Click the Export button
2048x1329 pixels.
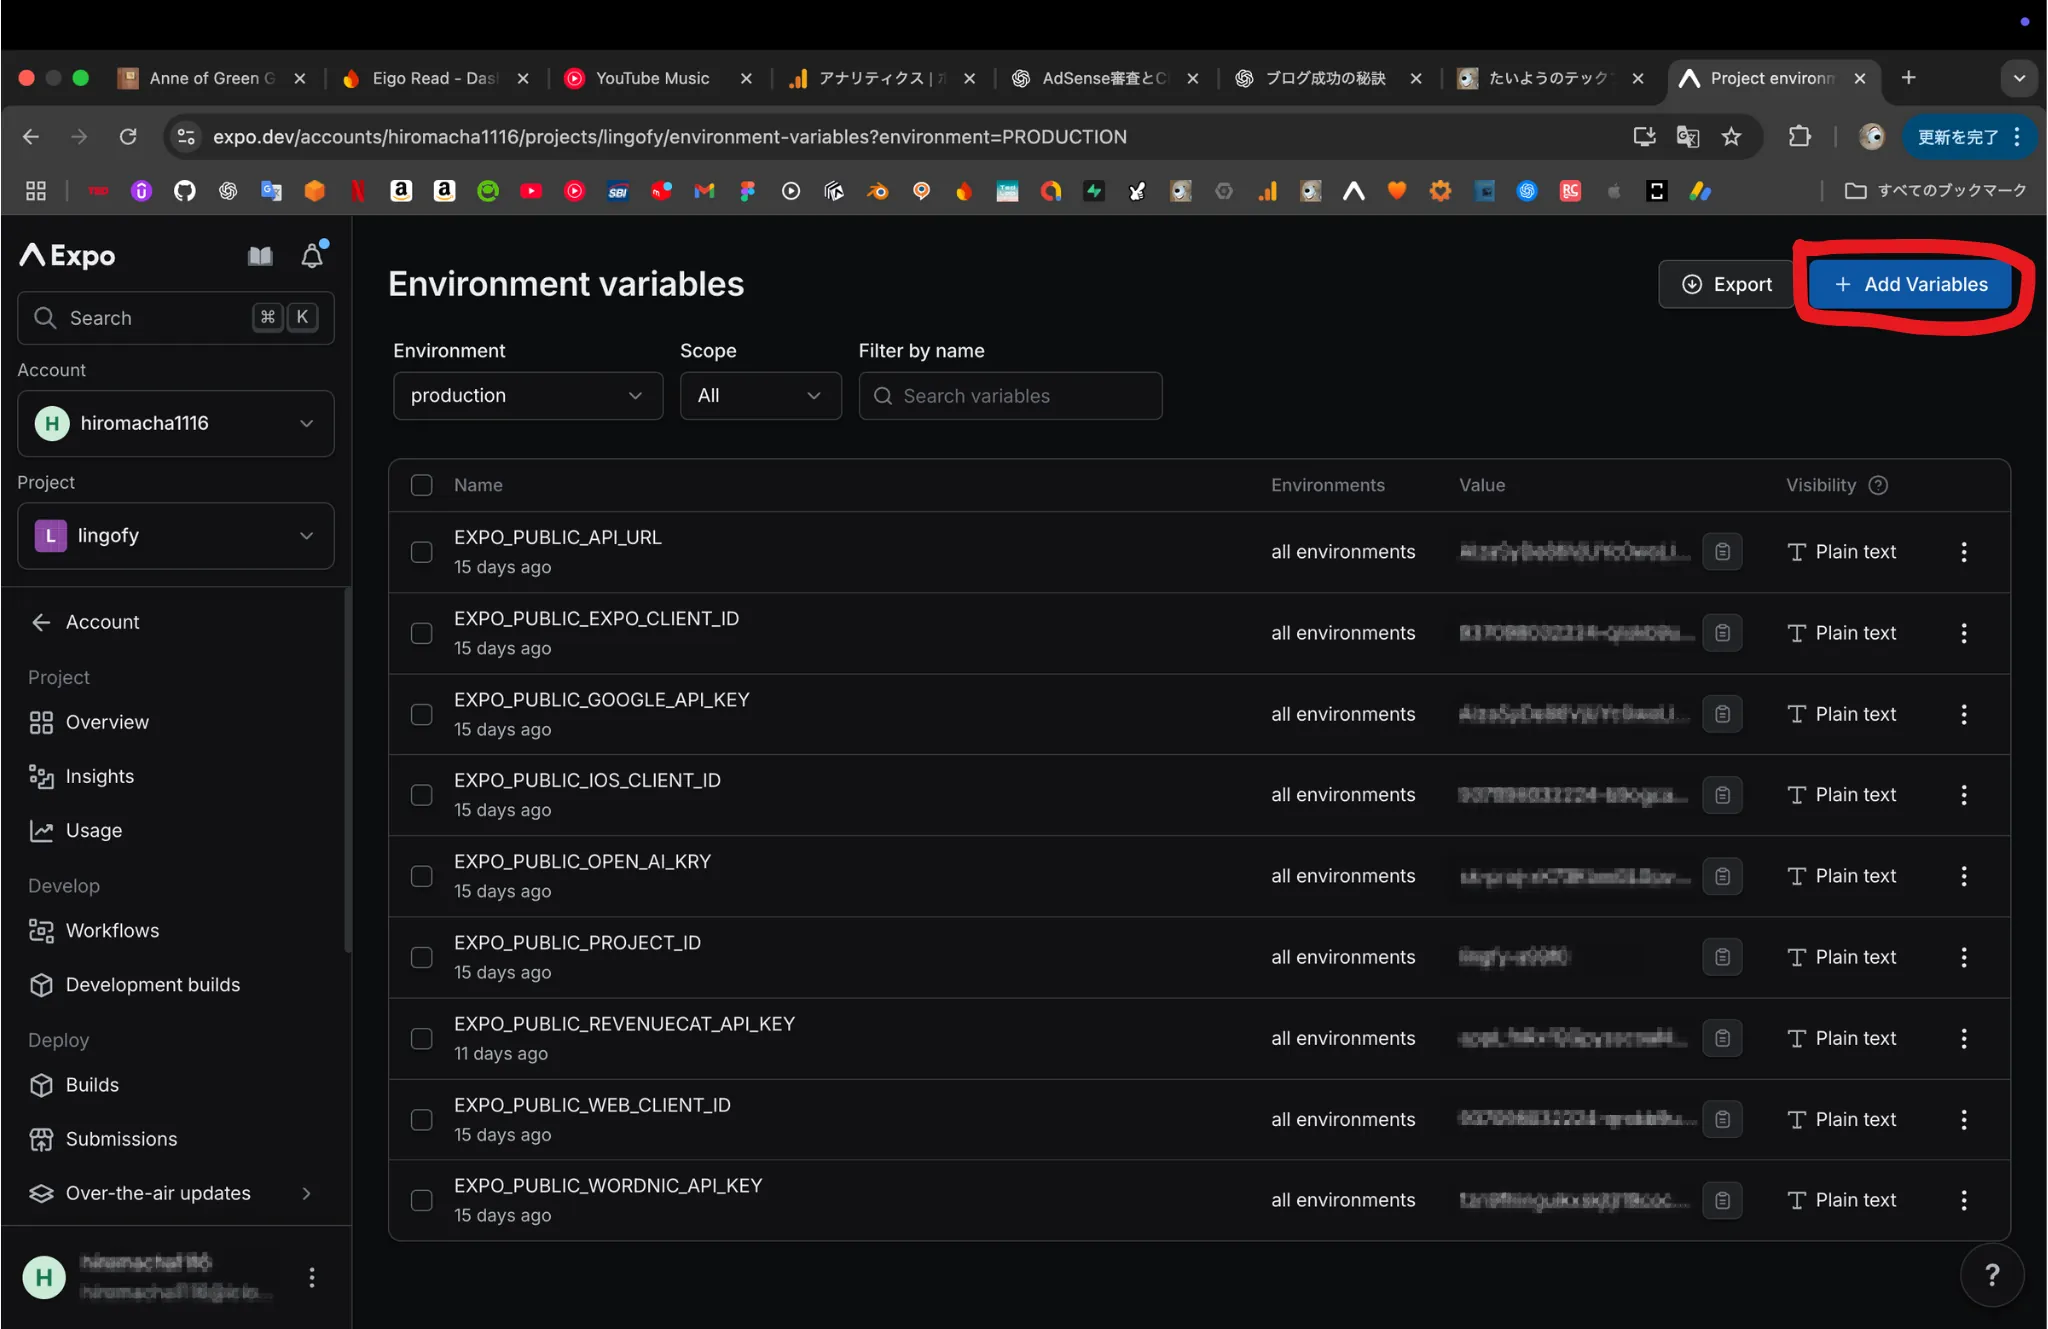point(1726,284)
